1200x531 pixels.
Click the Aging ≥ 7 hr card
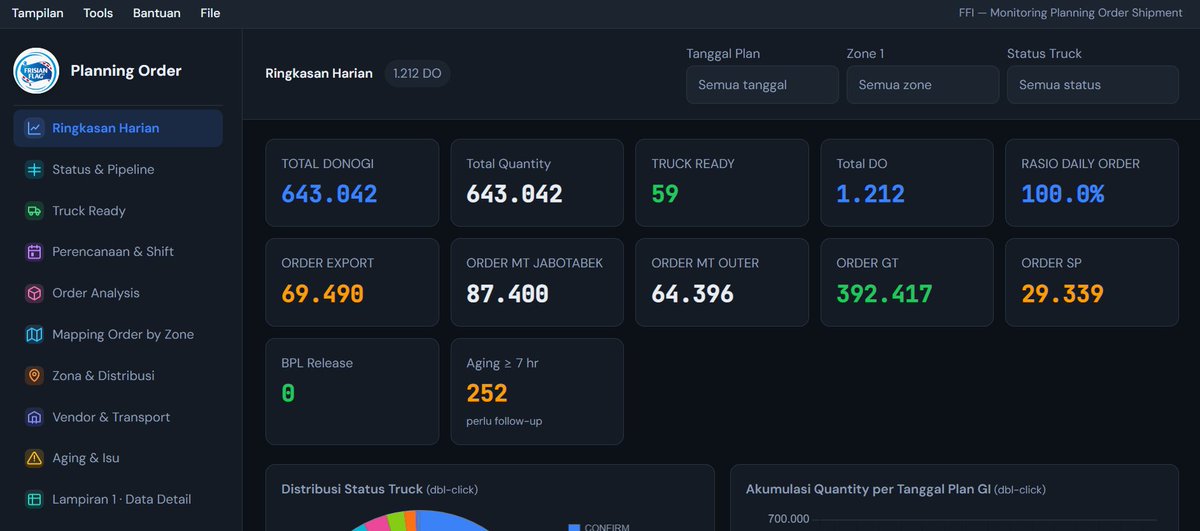coord(537,391)
